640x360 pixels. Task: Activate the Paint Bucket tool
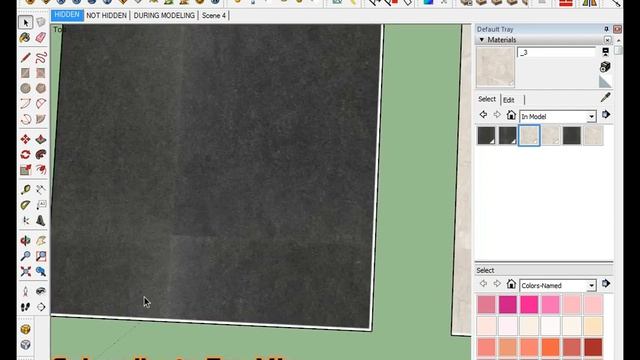[26, 38]
